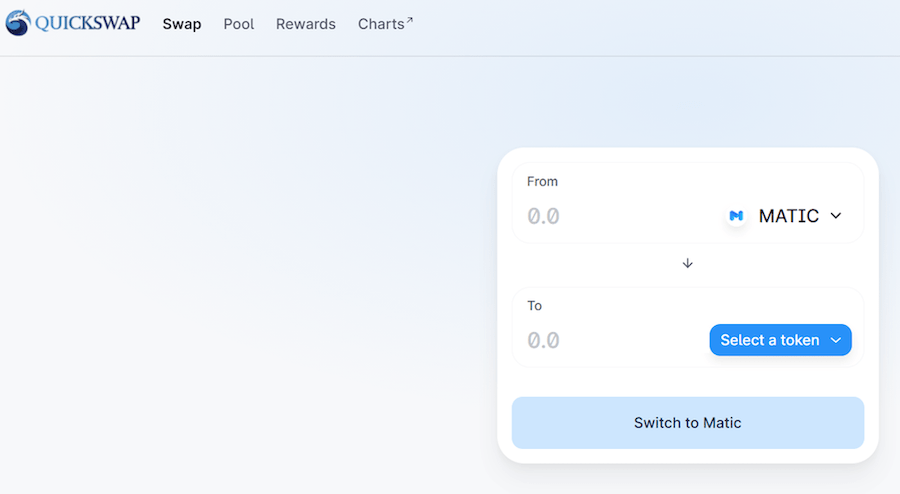This screenshot has width=900, height=494.
Task: Click the external-link arrow beside Charts
Action: pyautogui.click(x=409, y=19)
